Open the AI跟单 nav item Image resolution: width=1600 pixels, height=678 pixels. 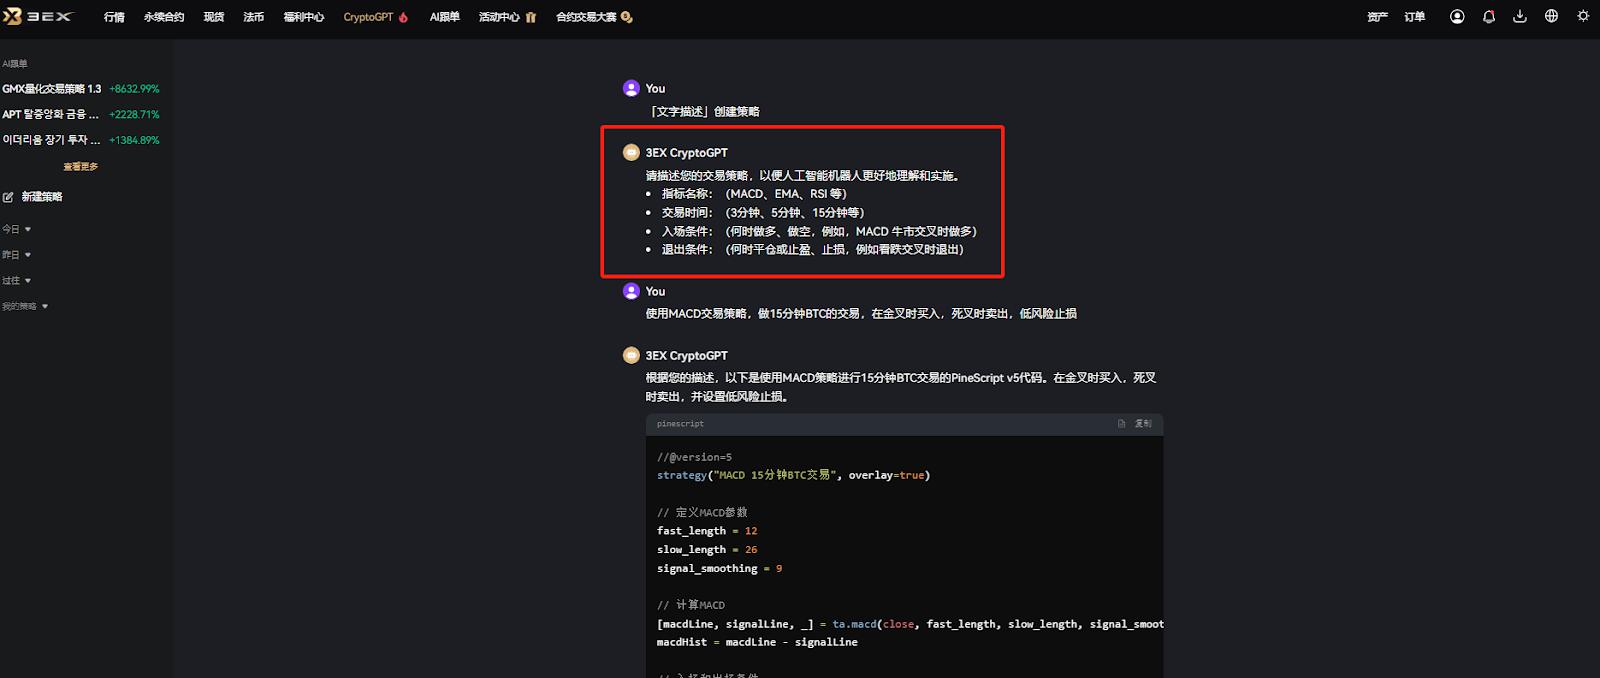coord(444,17)
